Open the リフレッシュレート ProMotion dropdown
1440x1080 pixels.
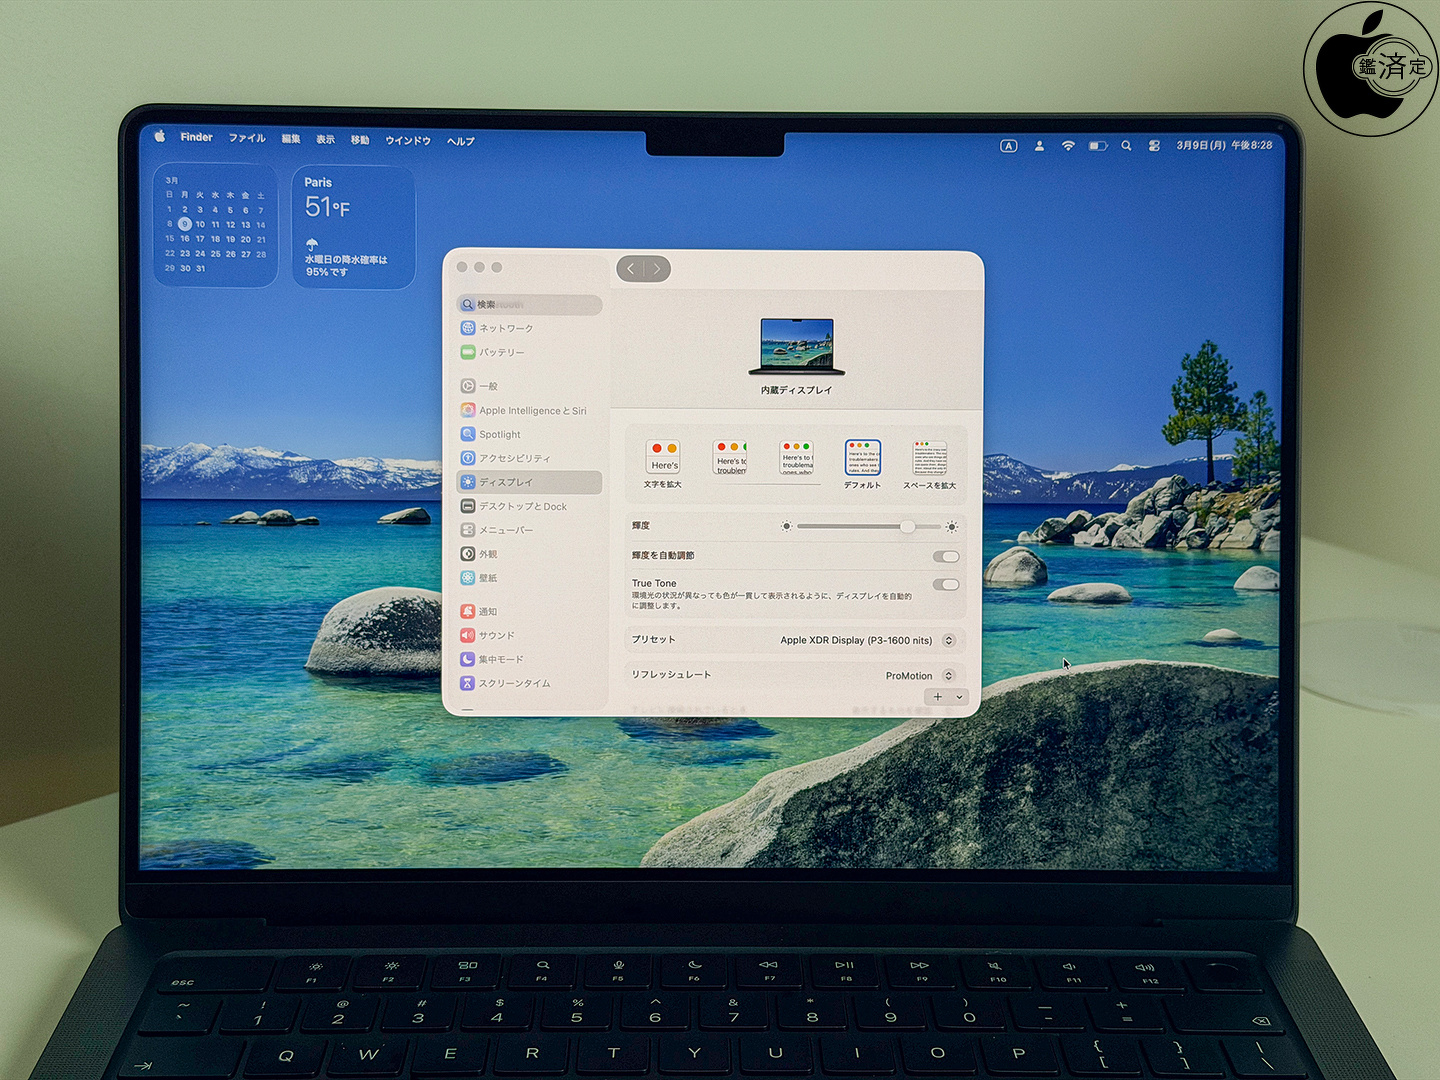coord(948,676)
